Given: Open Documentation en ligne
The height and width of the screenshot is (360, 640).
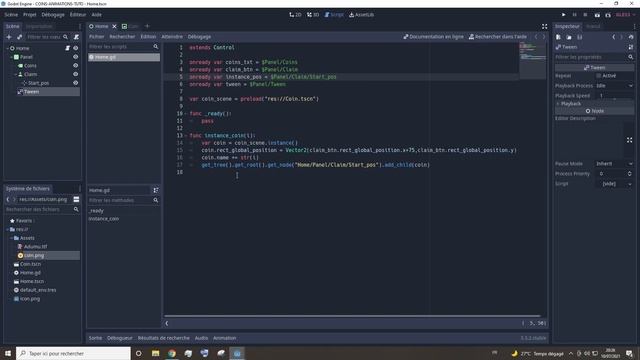Looking at the screenshot, I should (x=433, y=37).
